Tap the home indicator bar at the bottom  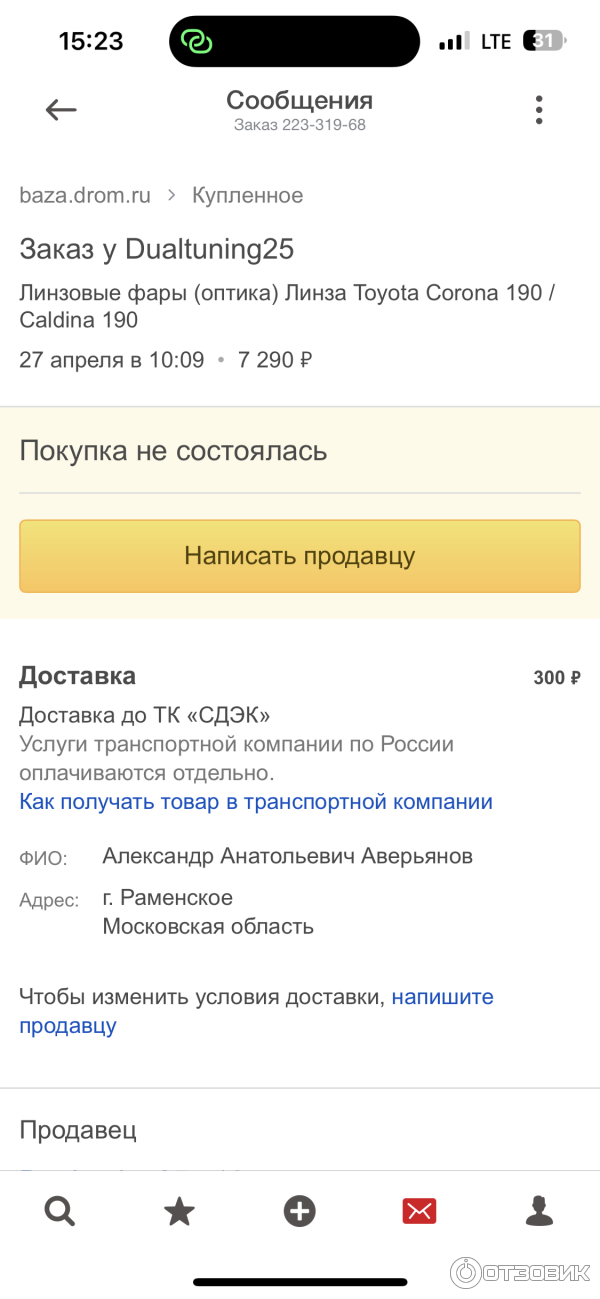point(300,1281)
